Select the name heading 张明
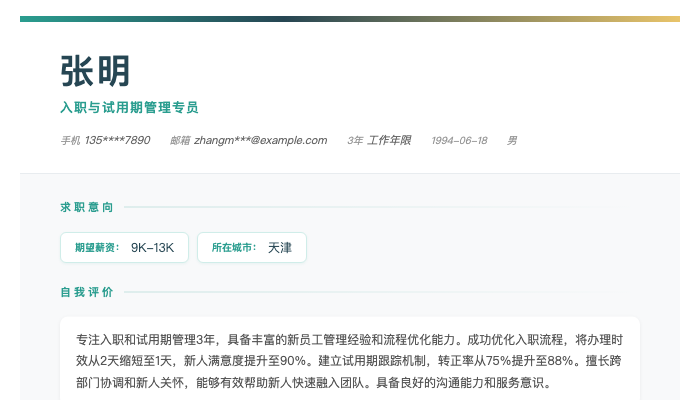 coord(95,71)
